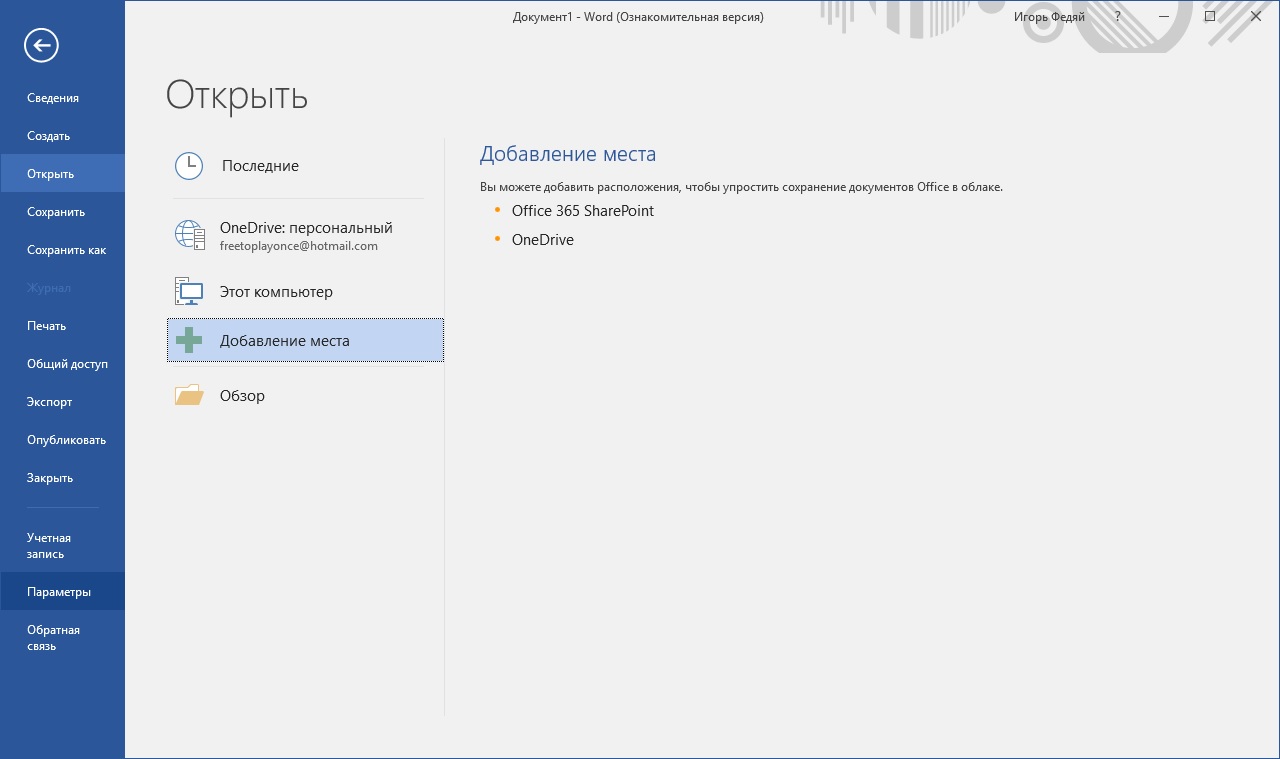Screen dimensions: 1280x759
Task: Click the folder icon next to Обзор
Action: (x=189, y=395)
